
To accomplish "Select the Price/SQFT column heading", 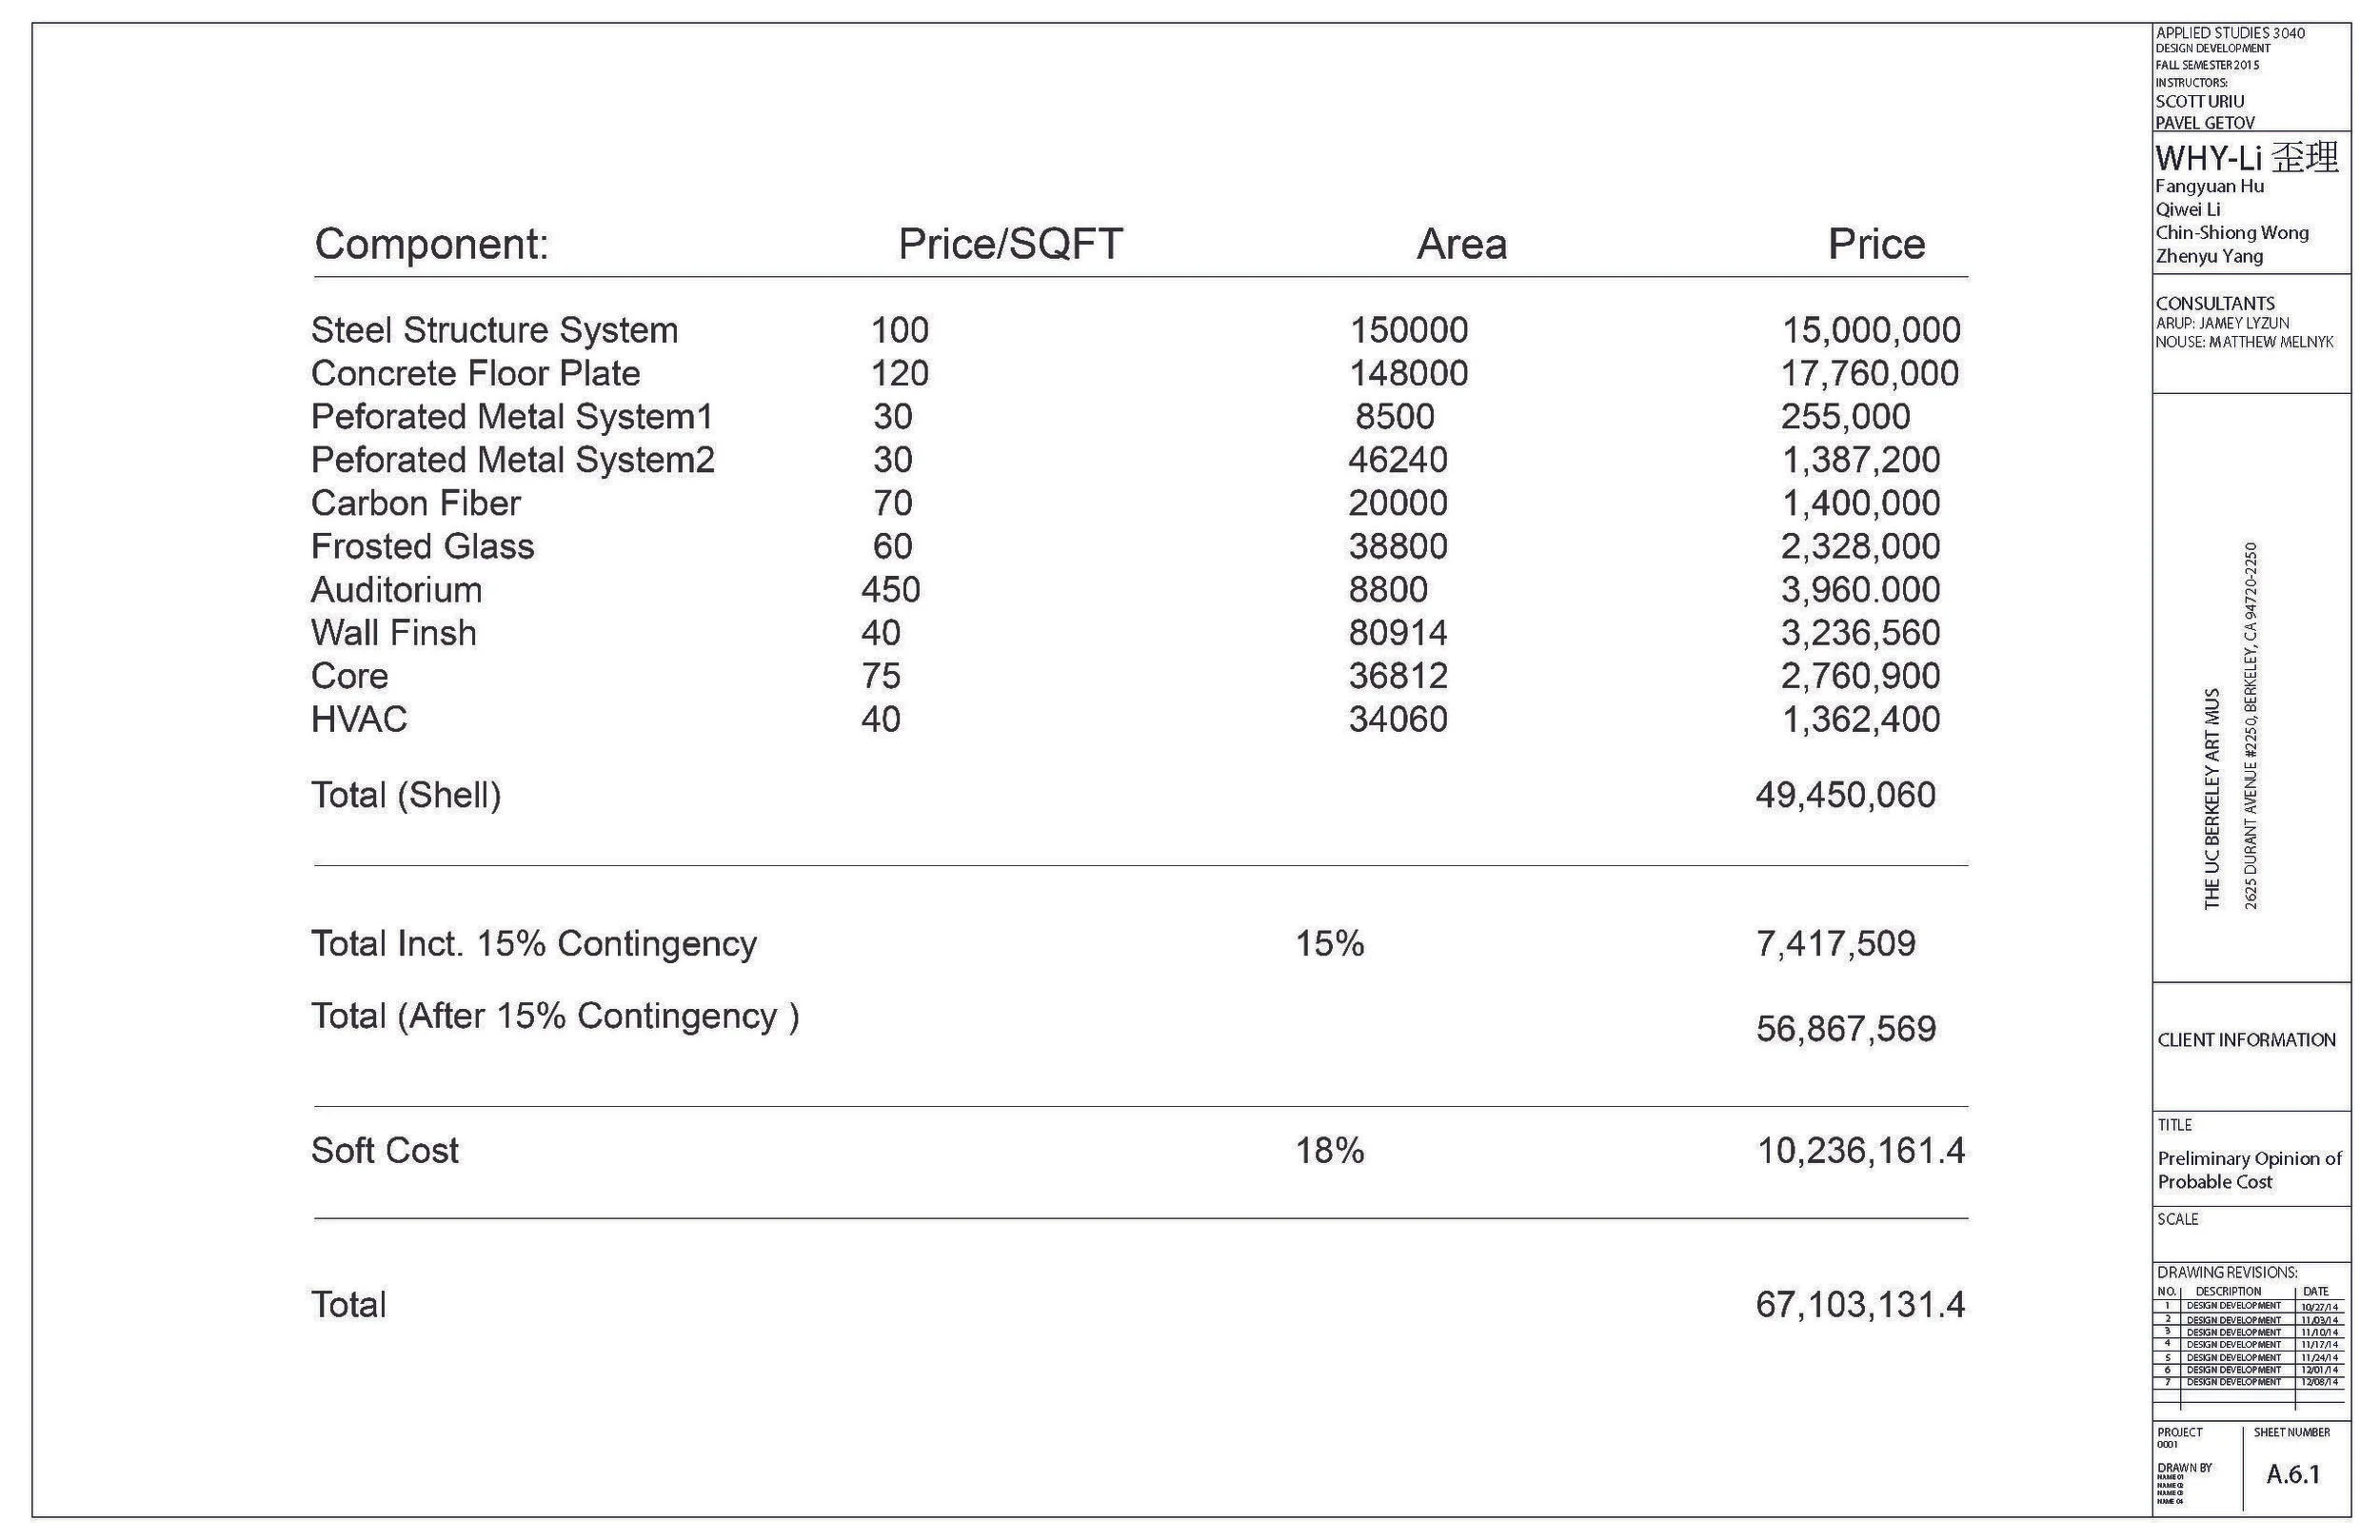I will 1010,244.
